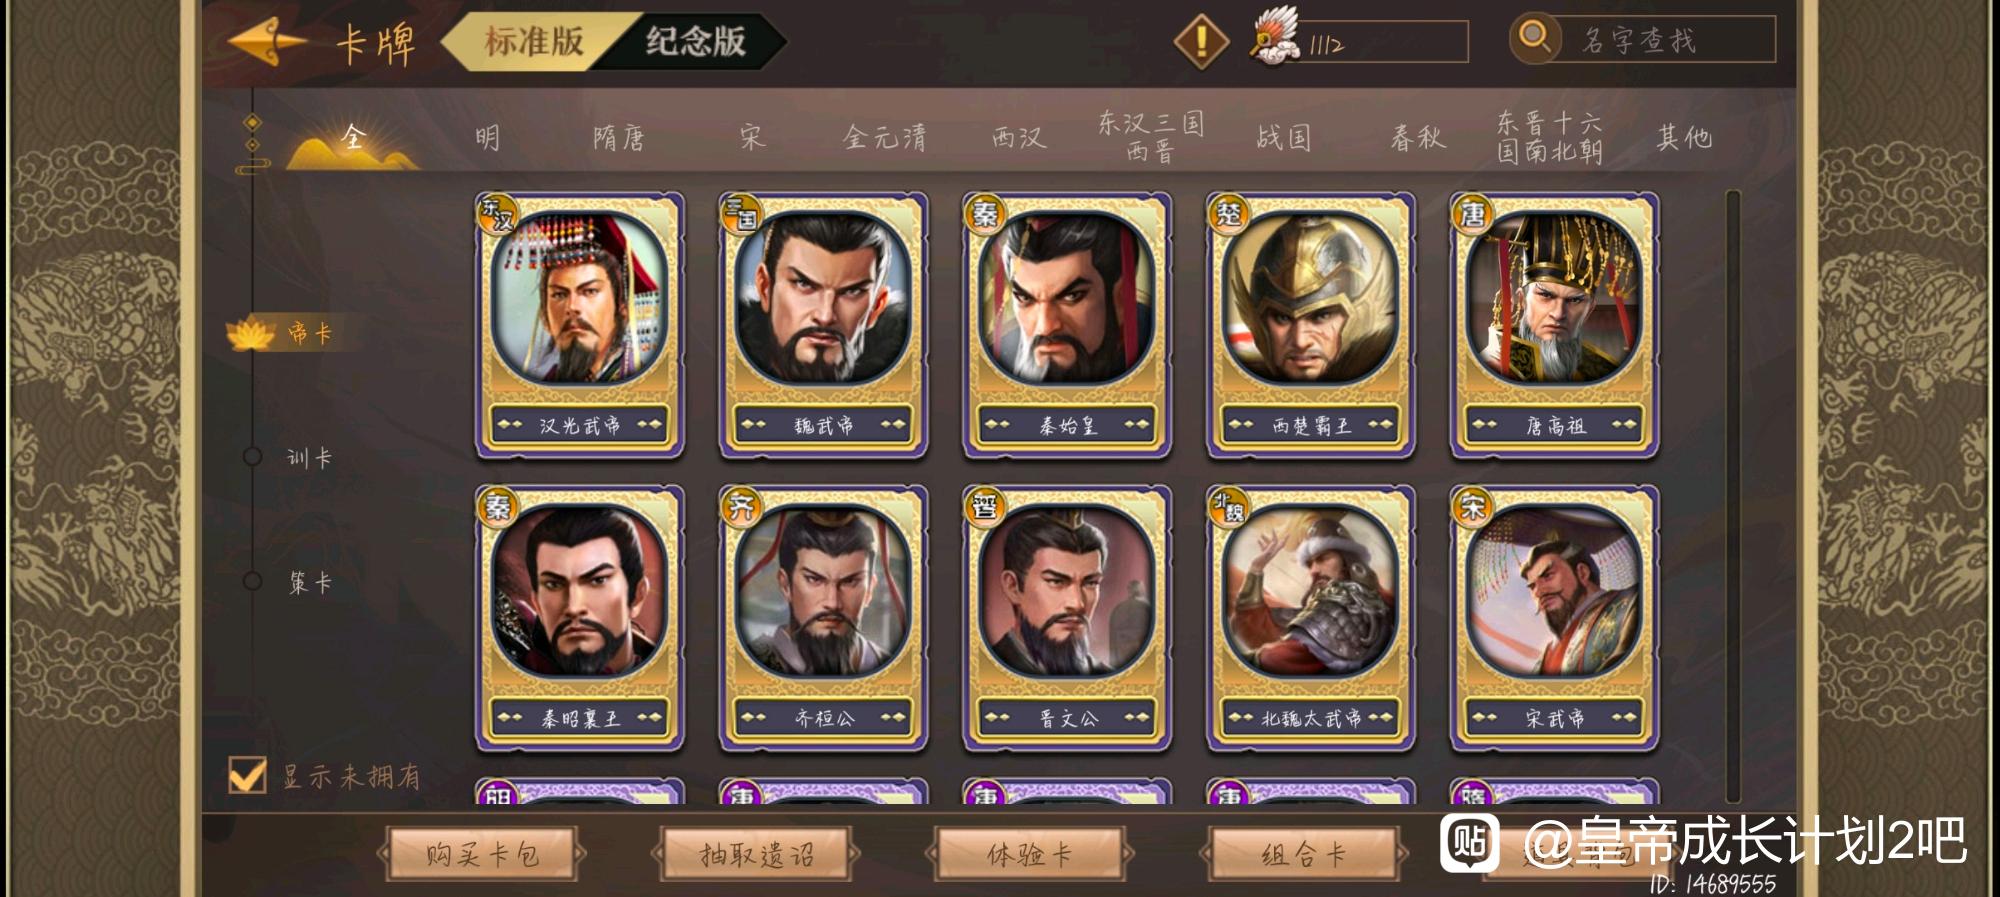Filter cards by 战国 period
The image size is (2000, 897).
tap(1284, 138)
